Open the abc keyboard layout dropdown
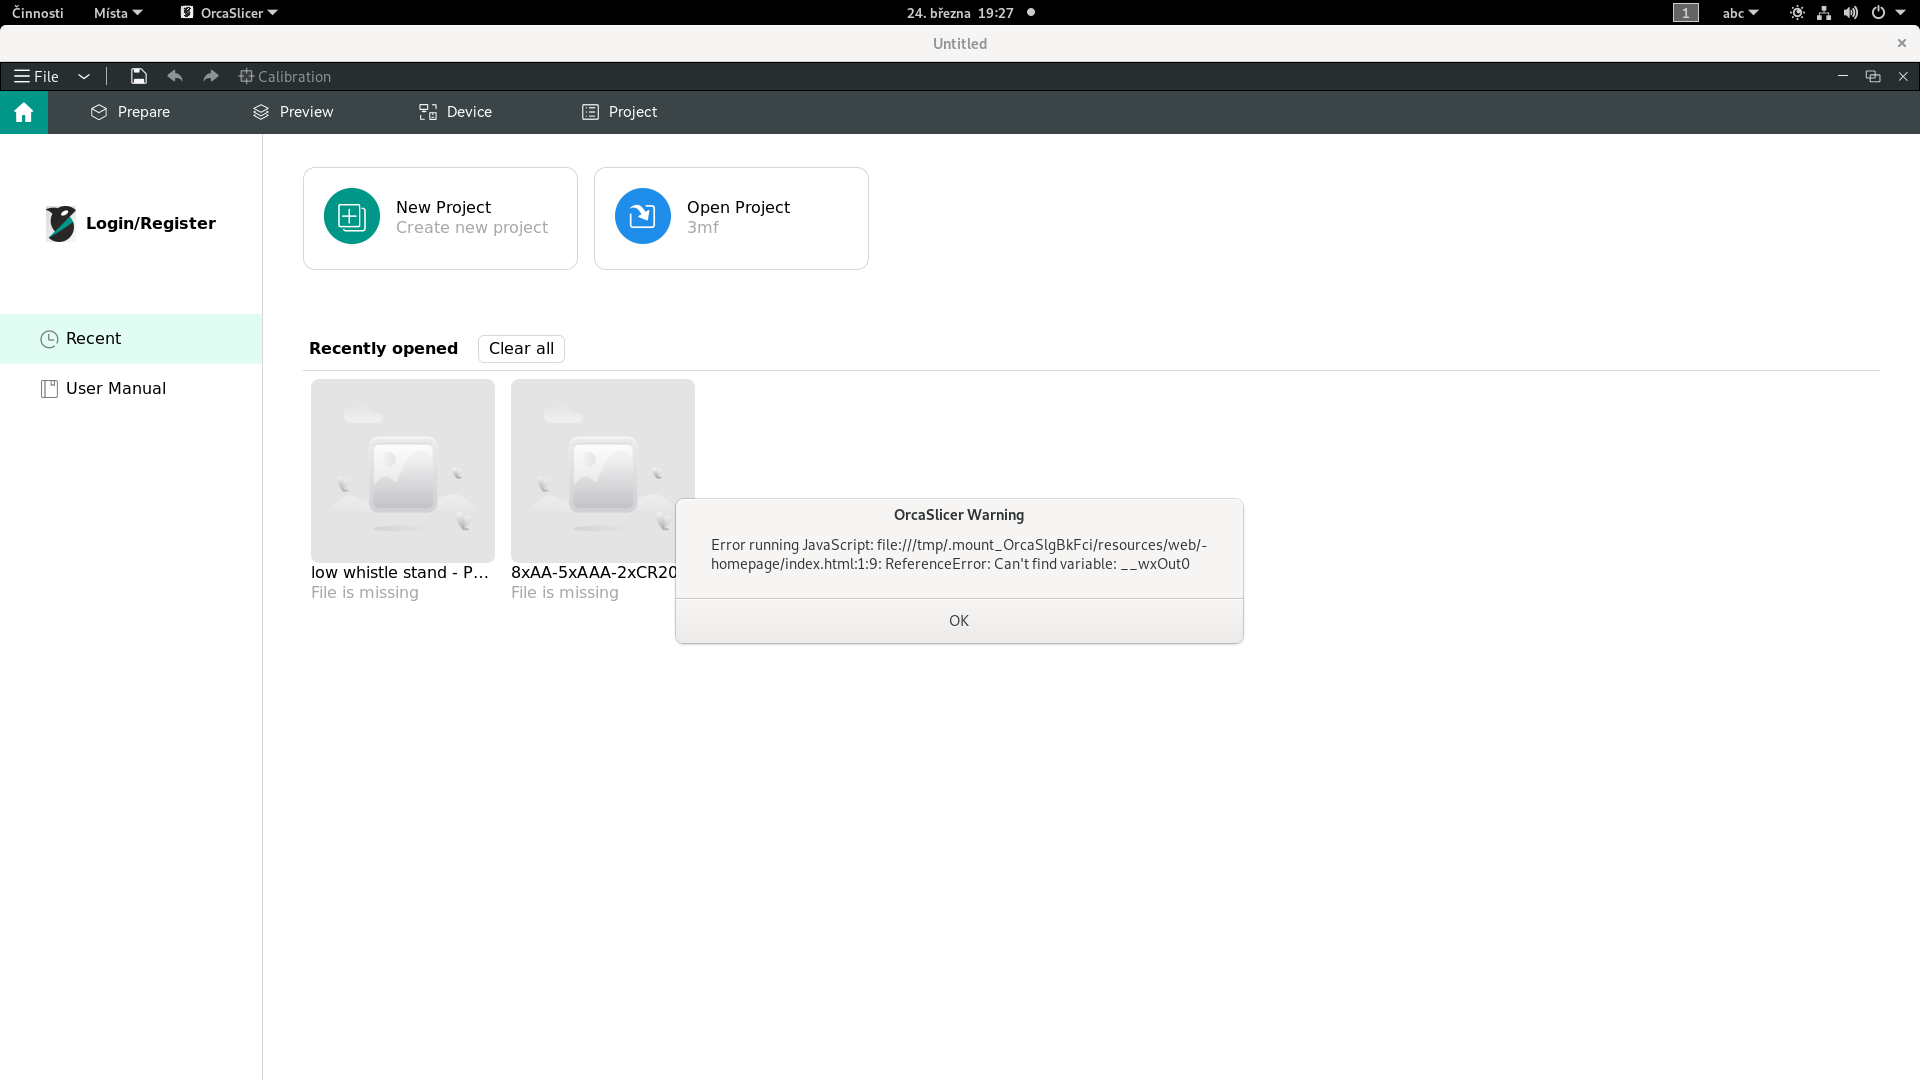 pos(1740,13)
